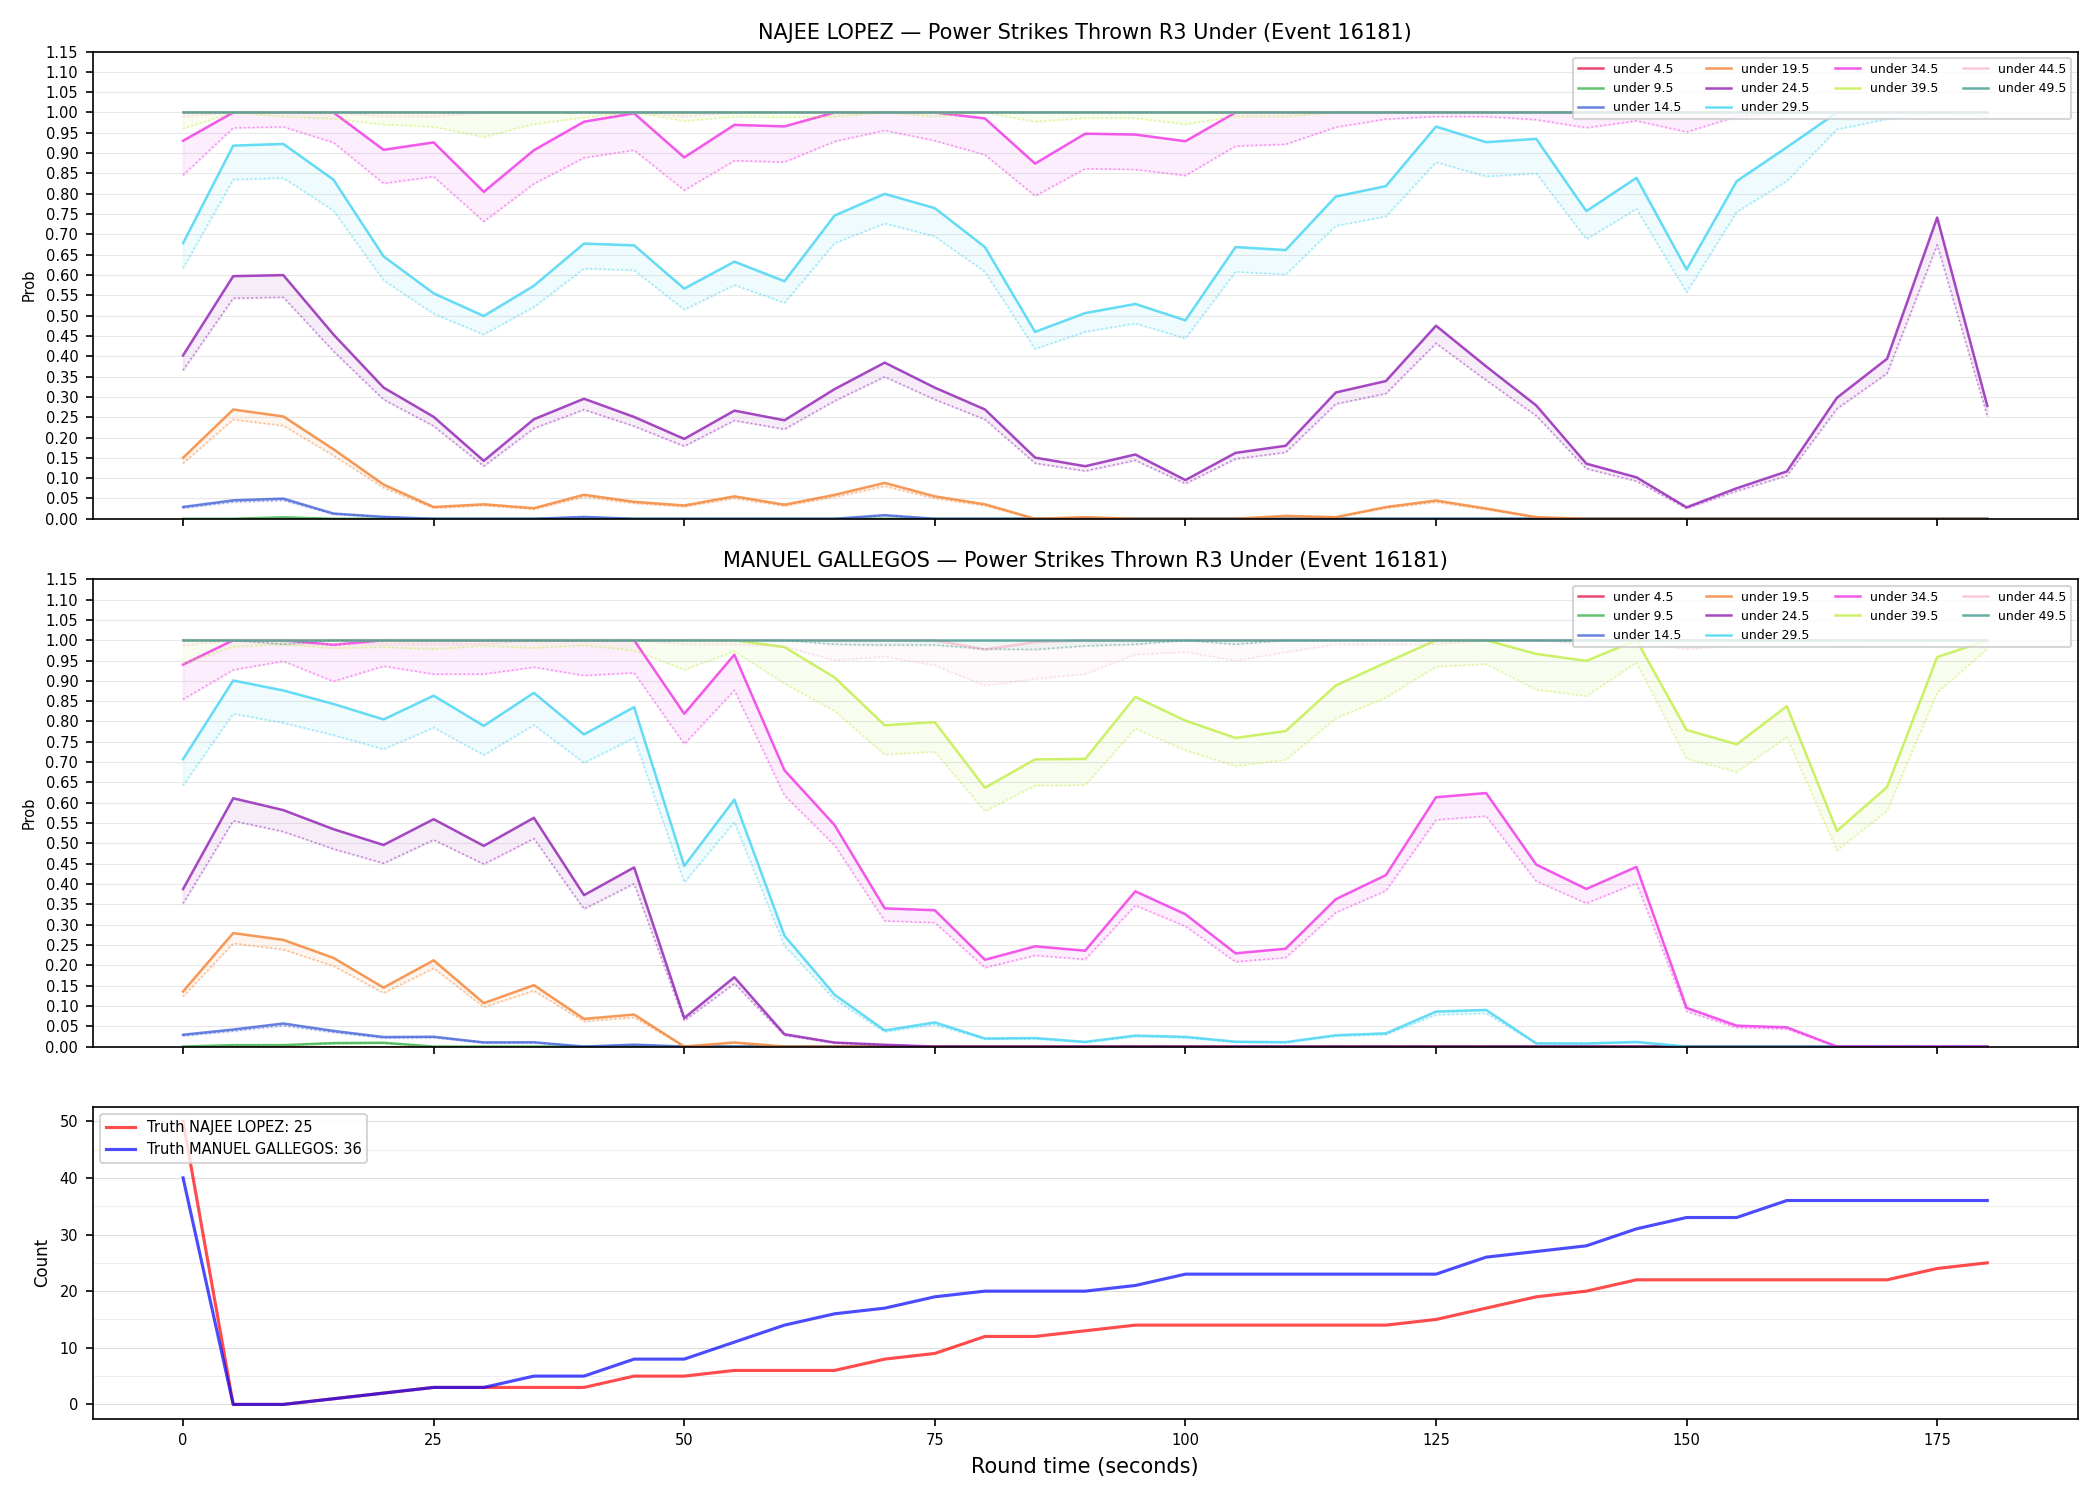Screen dimensions: 2100x1500
Task: Click '1.15' tick on MANUEL GALLEGOS chart
Action: (61, 580)
